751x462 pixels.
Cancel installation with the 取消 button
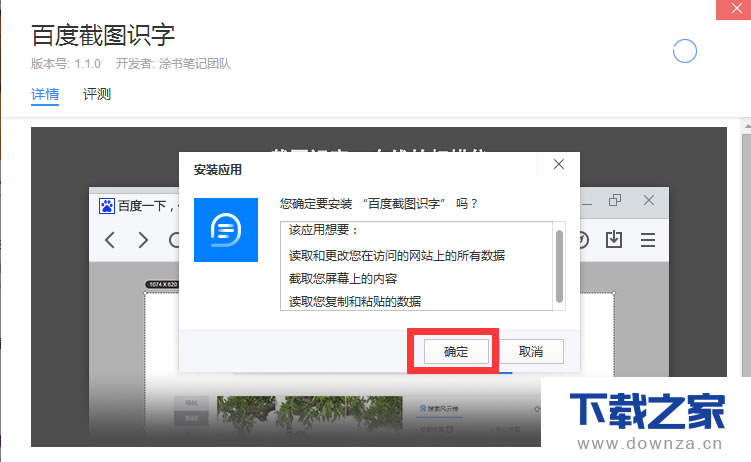point(531,351)
